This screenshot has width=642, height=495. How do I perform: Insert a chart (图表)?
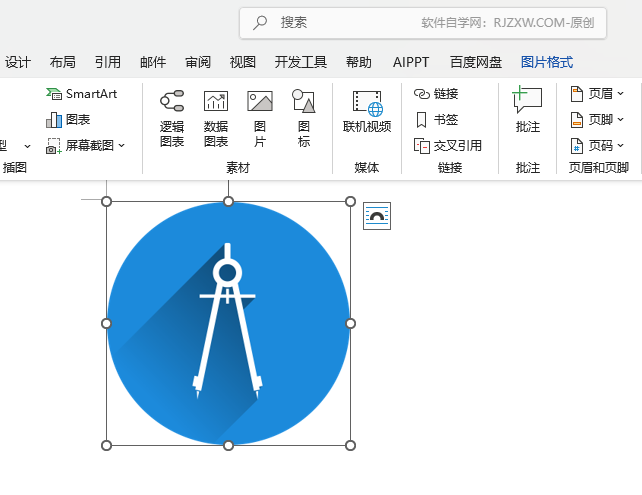68,120
